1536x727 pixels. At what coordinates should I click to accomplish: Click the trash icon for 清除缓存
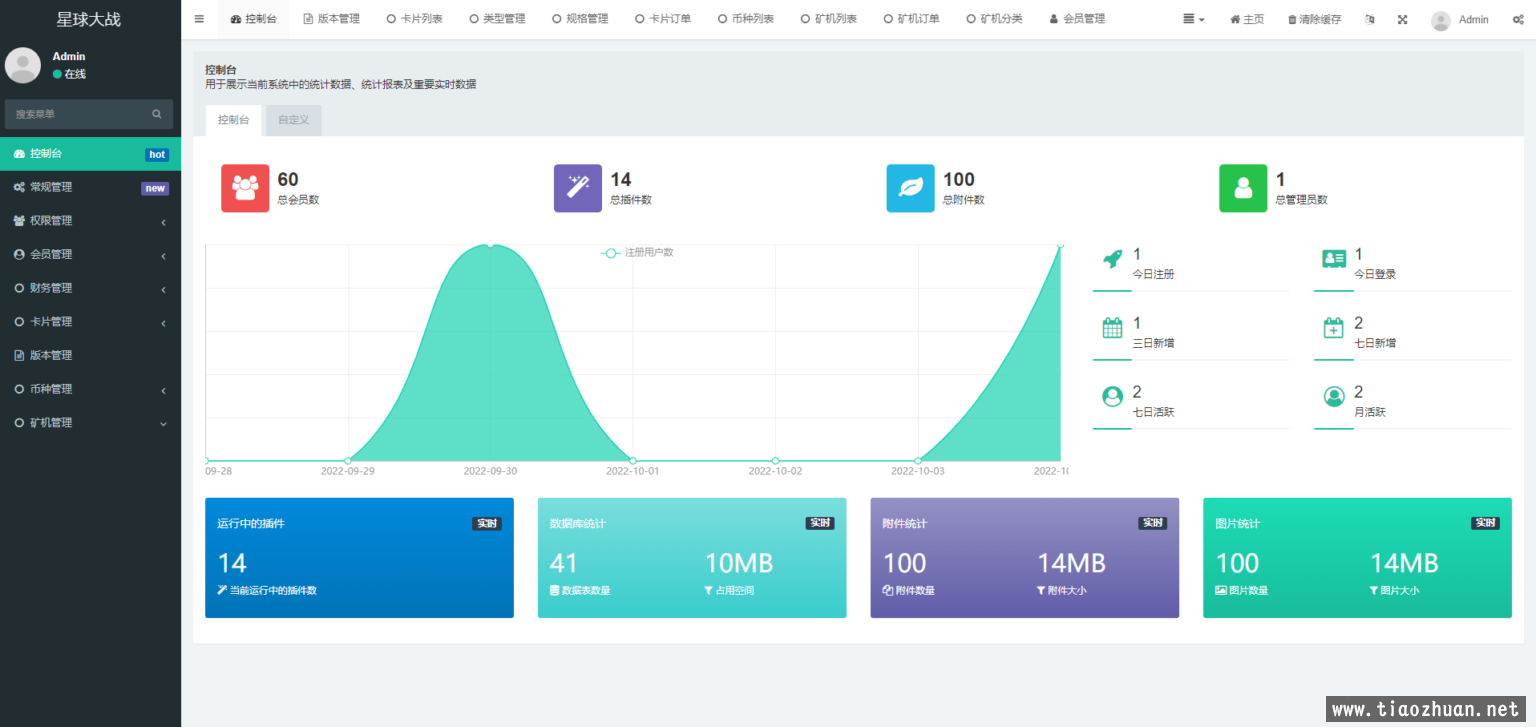(x=1292, y=19)
